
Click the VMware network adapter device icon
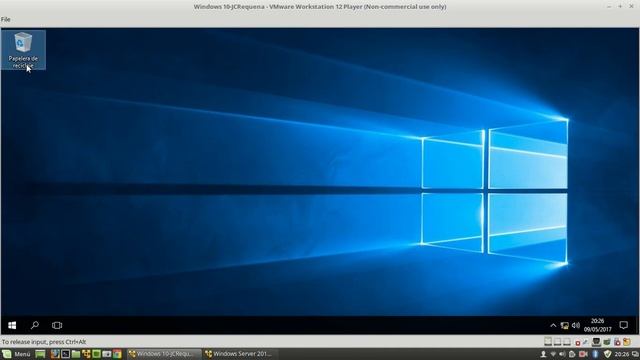596,342
